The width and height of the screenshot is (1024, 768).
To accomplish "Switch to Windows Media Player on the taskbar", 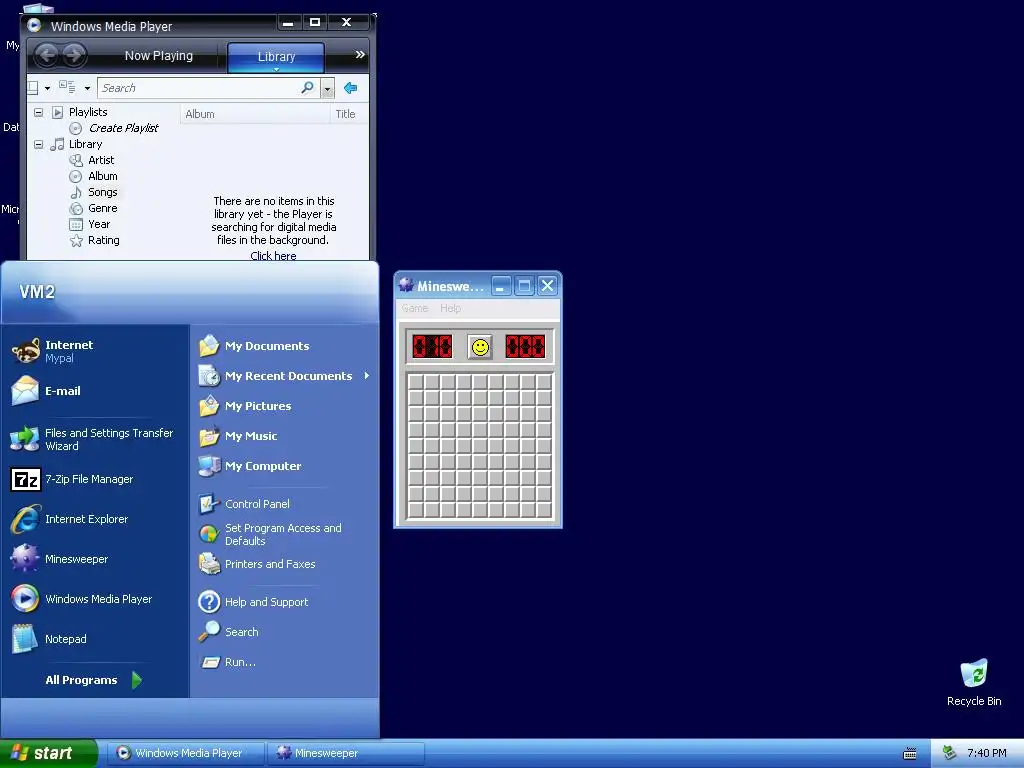I will point(187,753).
